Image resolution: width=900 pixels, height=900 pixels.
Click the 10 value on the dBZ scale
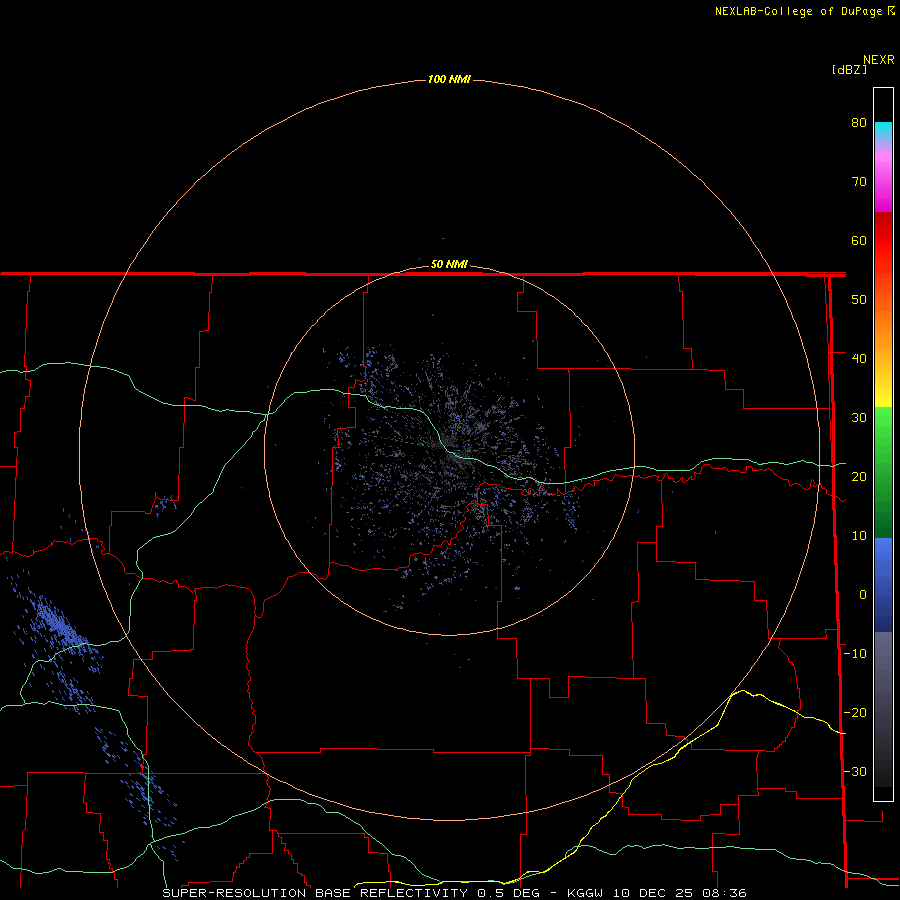[x=859, y=536]
